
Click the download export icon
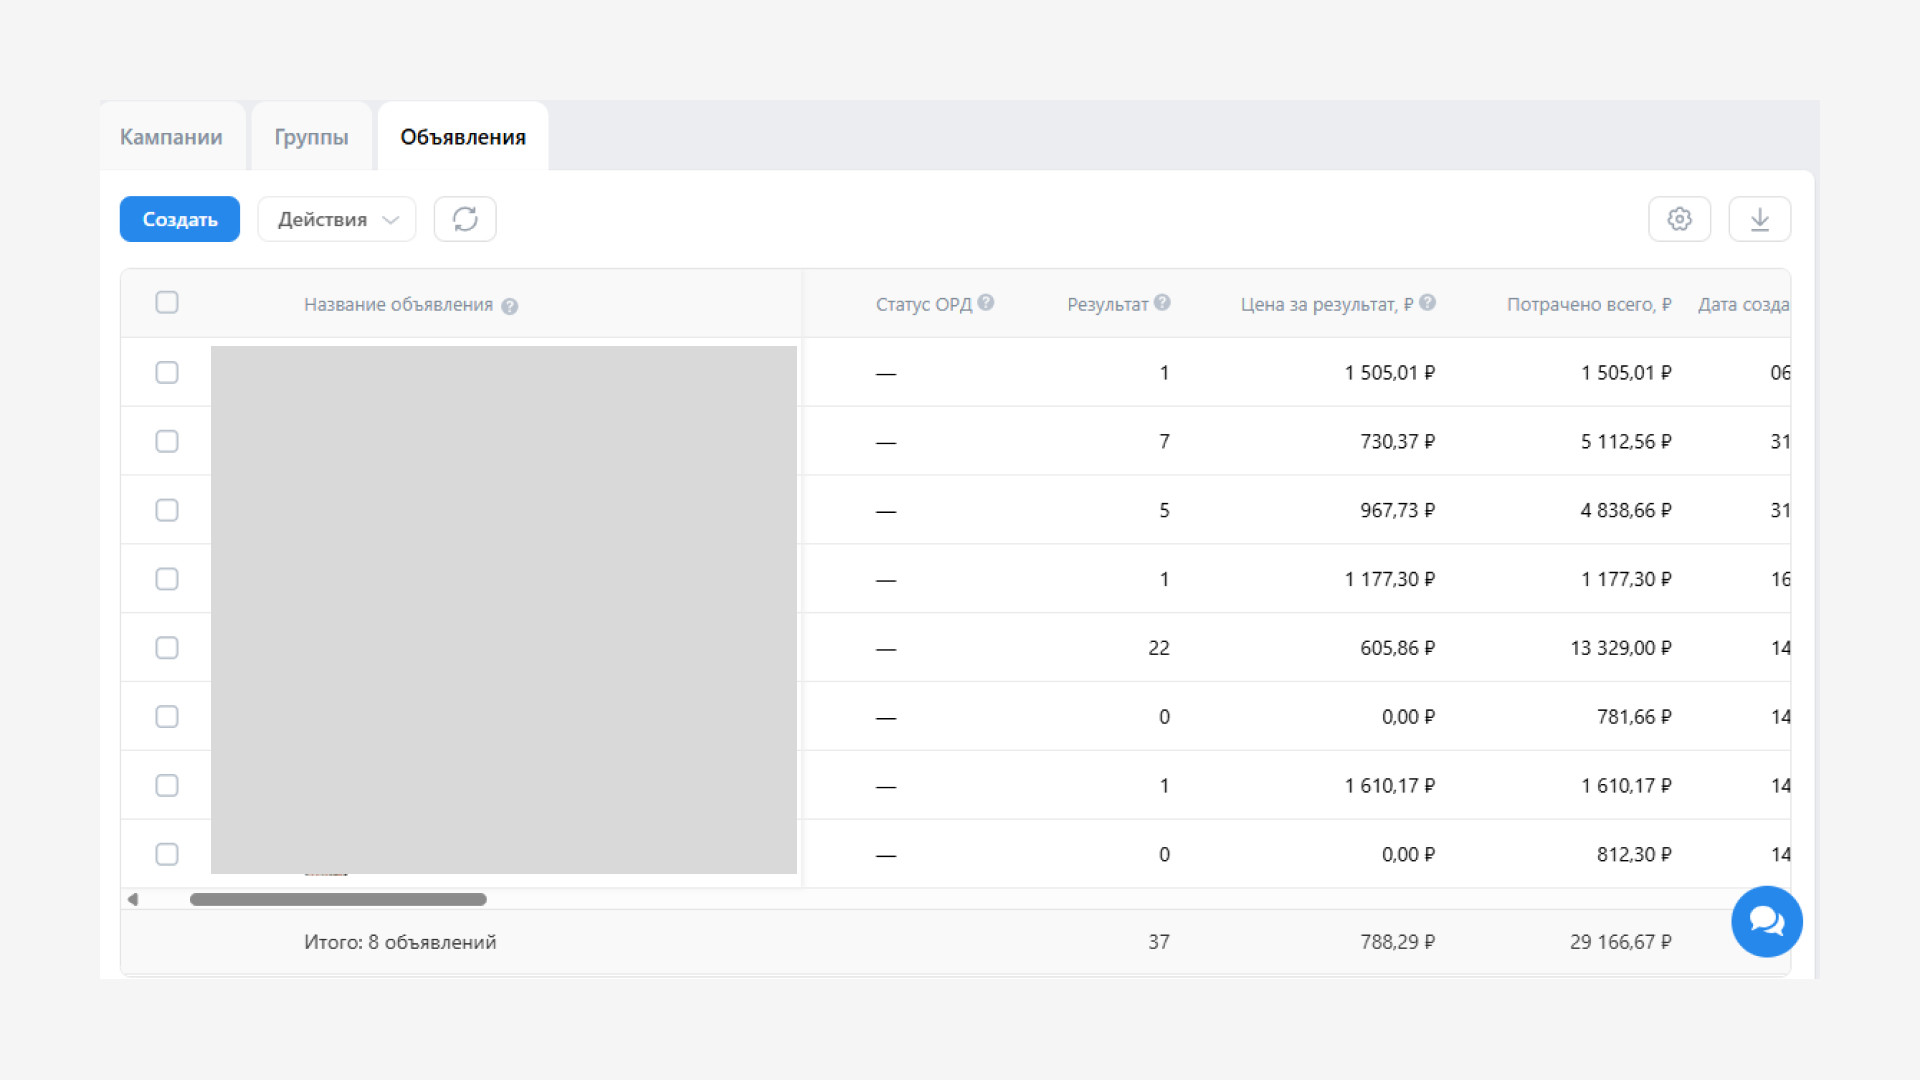[x=1759, y=219]
